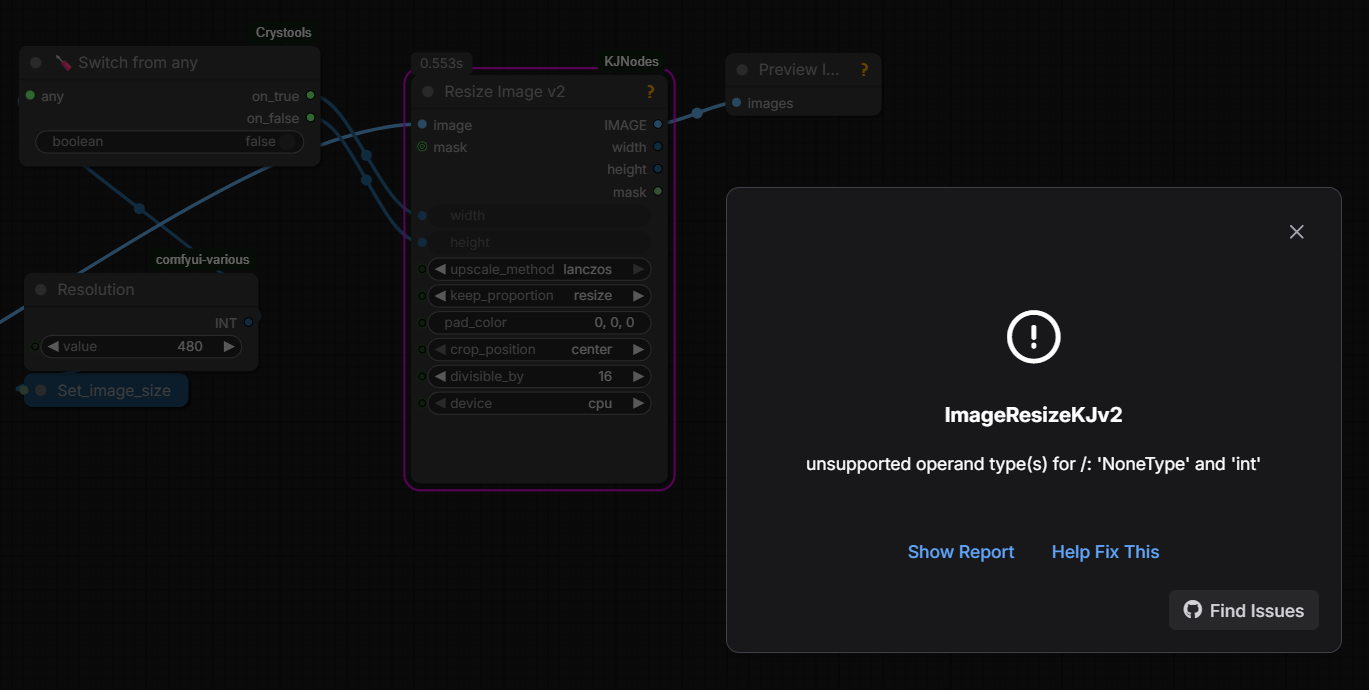The image size is (1369, 690).
Task: Decrease divisible_by with left arrow
Action: (440, 377)
